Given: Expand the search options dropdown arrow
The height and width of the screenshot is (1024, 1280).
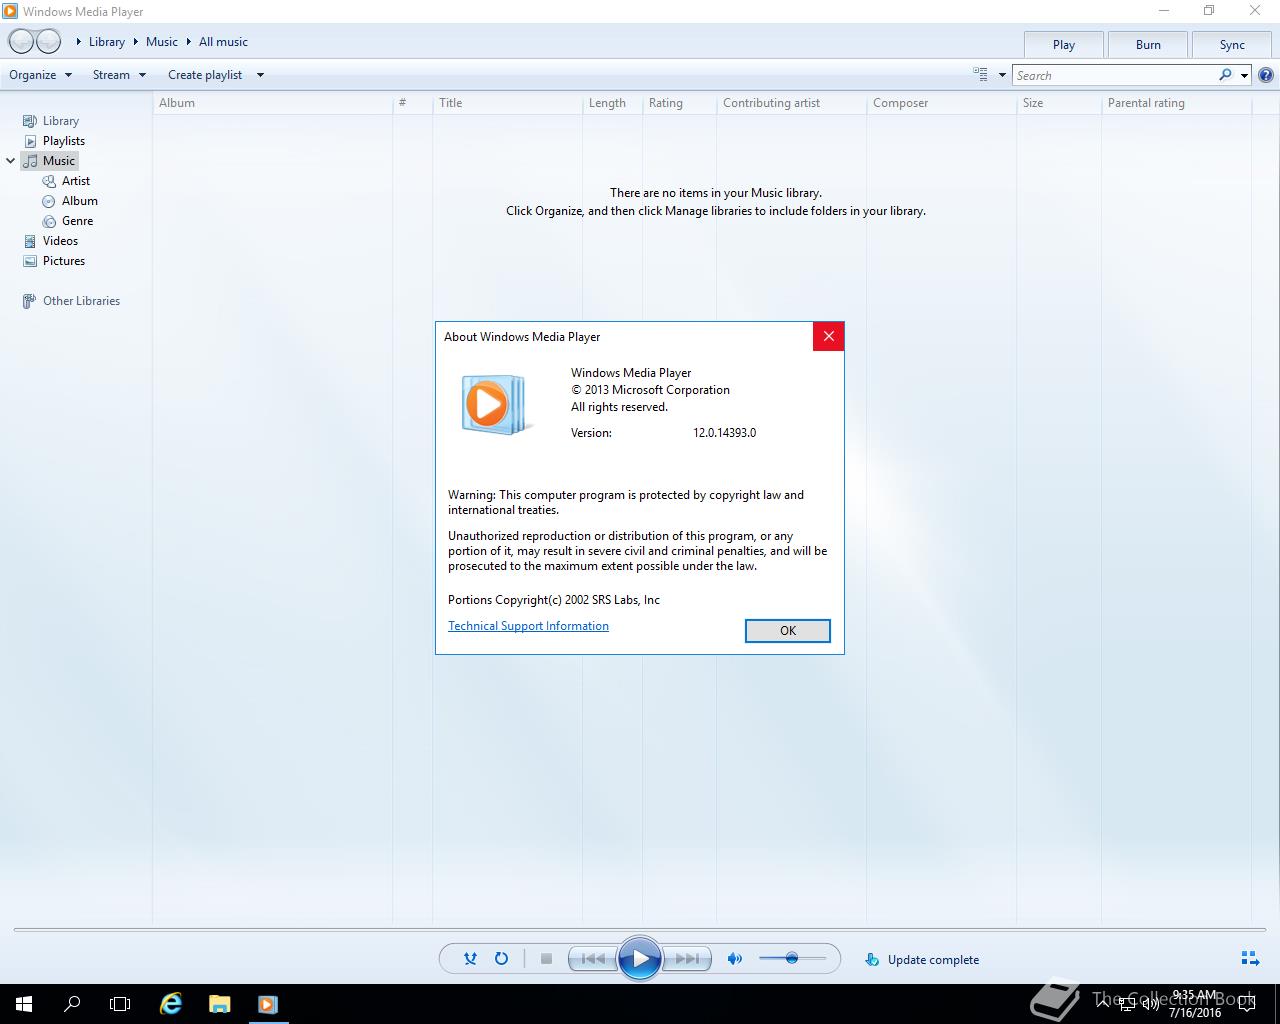Looking at the screenshot, I should click(x=1244, y=75).
